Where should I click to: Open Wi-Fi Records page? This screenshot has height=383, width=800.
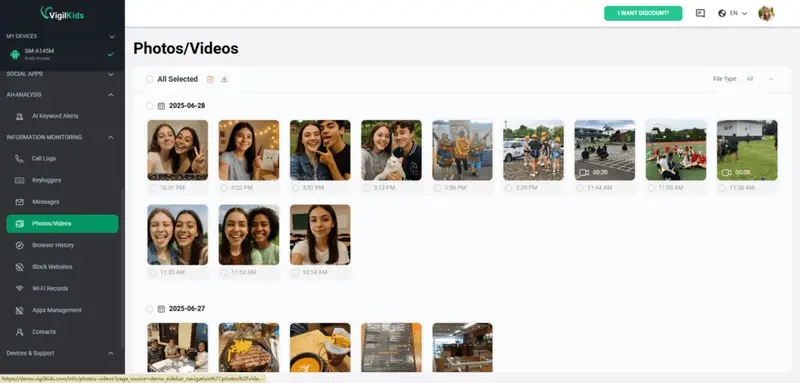pos(62,289)
